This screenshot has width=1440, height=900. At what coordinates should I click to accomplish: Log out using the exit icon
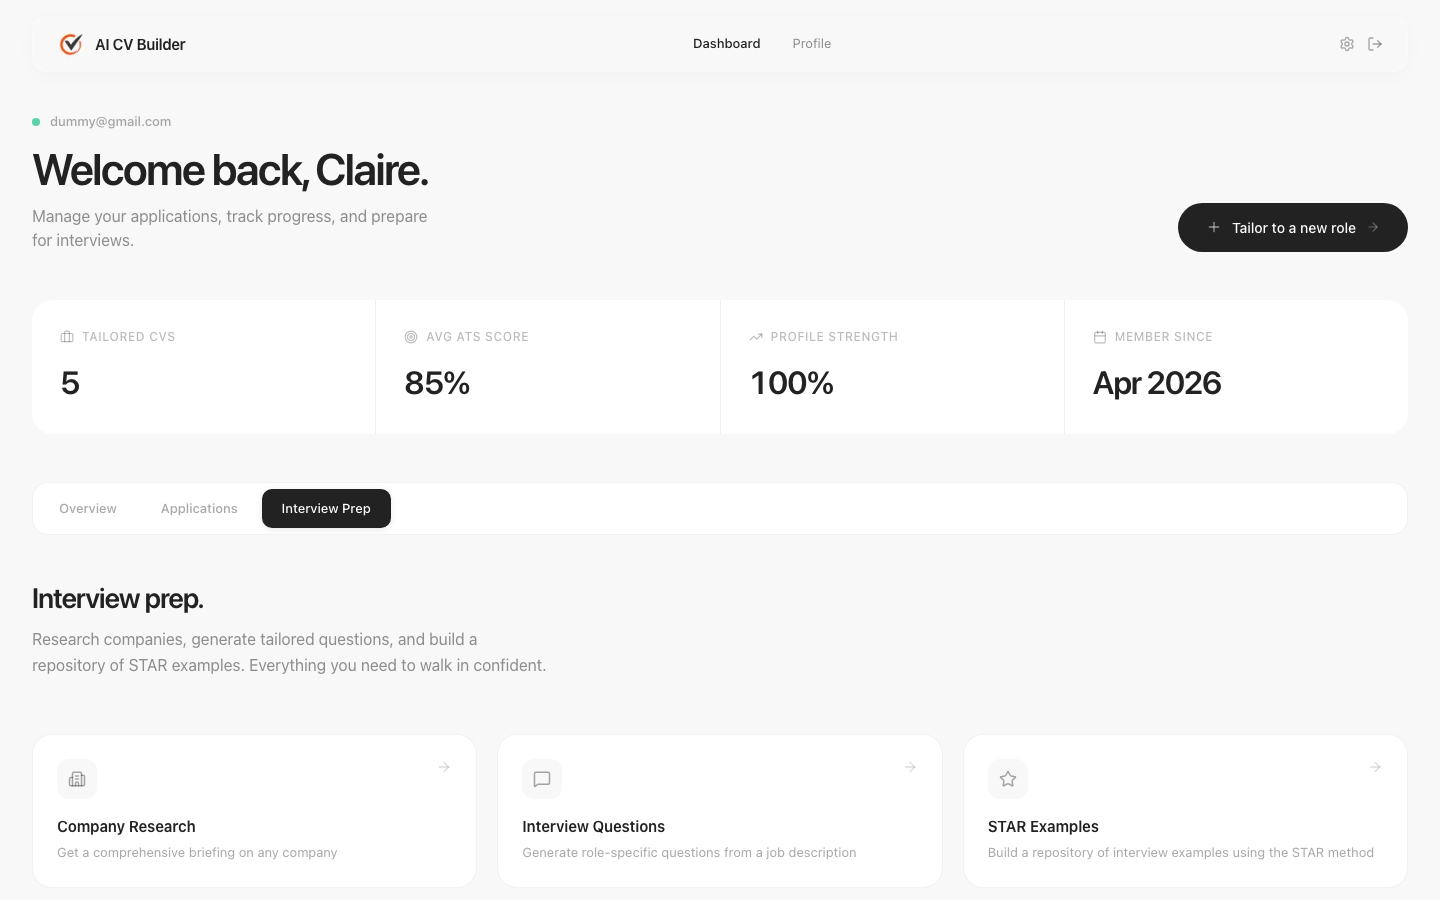[1375, 44]
